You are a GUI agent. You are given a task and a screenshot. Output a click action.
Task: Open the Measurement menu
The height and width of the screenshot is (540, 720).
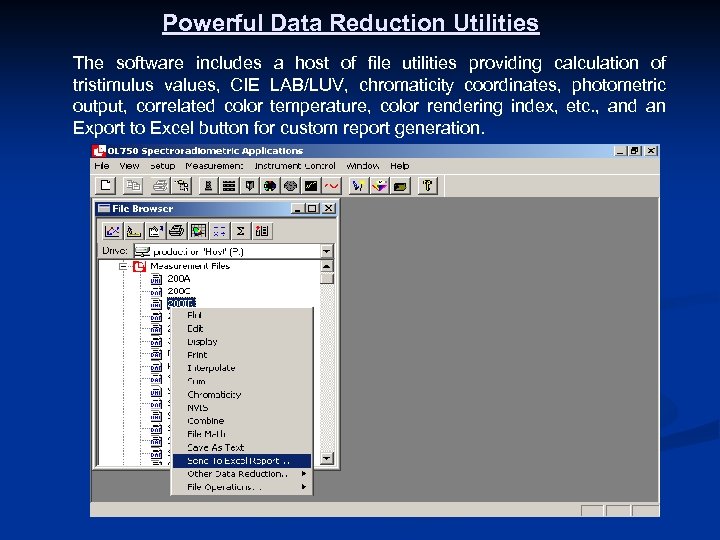[214, 166]
